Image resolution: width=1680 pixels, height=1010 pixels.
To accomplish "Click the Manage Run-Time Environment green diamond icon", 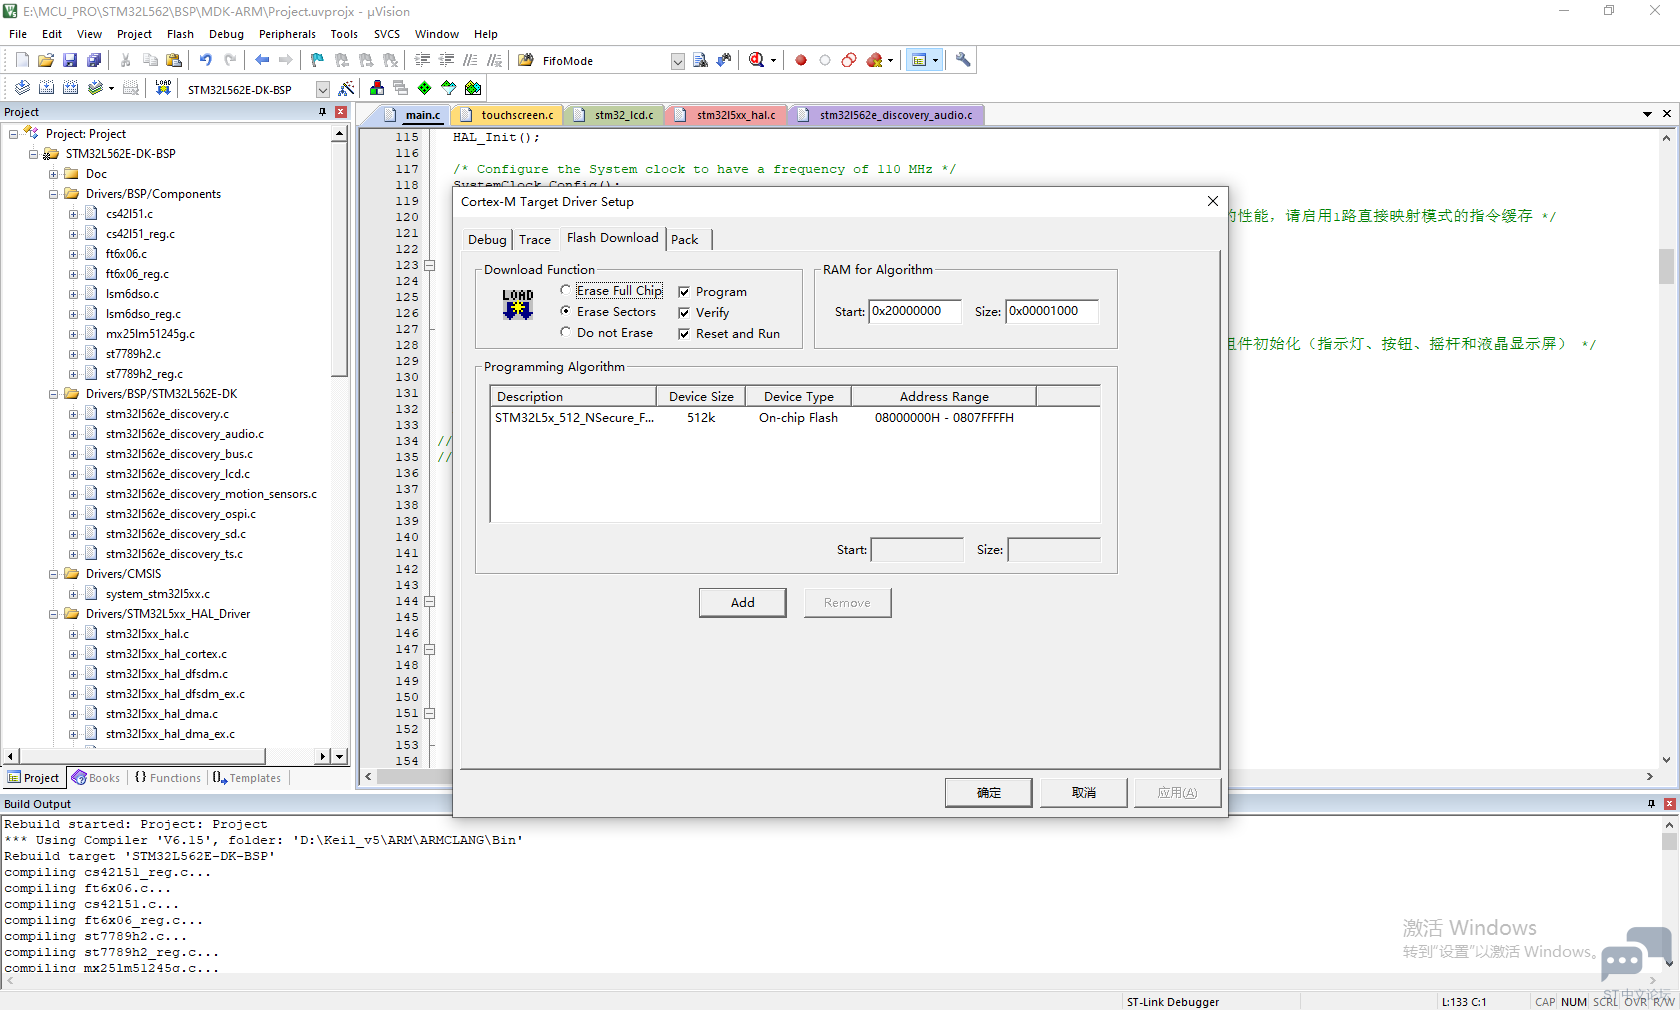I will click(x=425, y=88).
